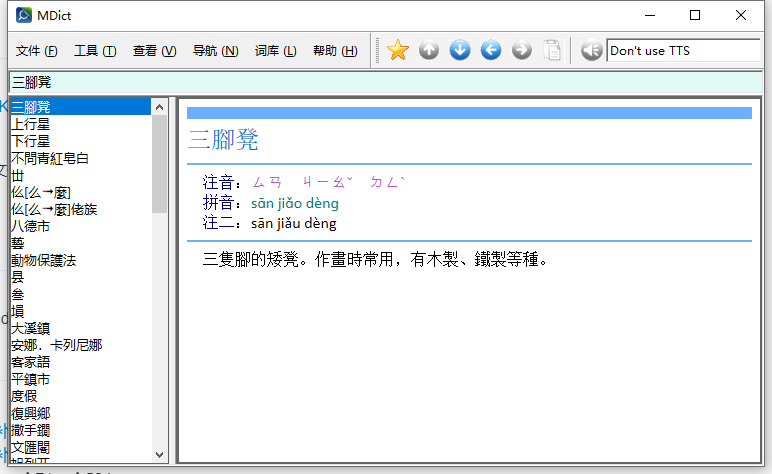The height and width of the screenshot is (474, 772).
Task: Click the speaker pronunciation icon
Action: (x=591, y=50)
